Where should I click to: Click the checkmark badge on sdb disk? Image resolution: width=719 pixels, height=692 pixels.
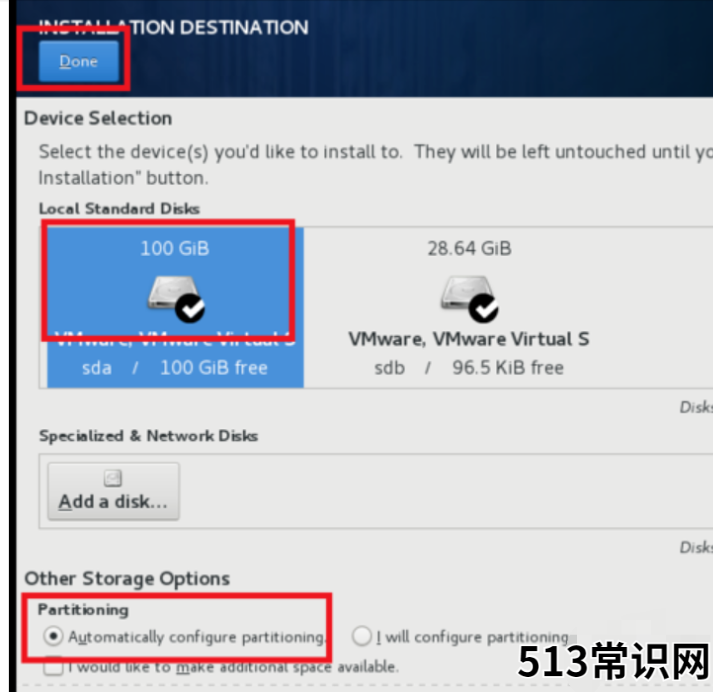tap(484, 309)
